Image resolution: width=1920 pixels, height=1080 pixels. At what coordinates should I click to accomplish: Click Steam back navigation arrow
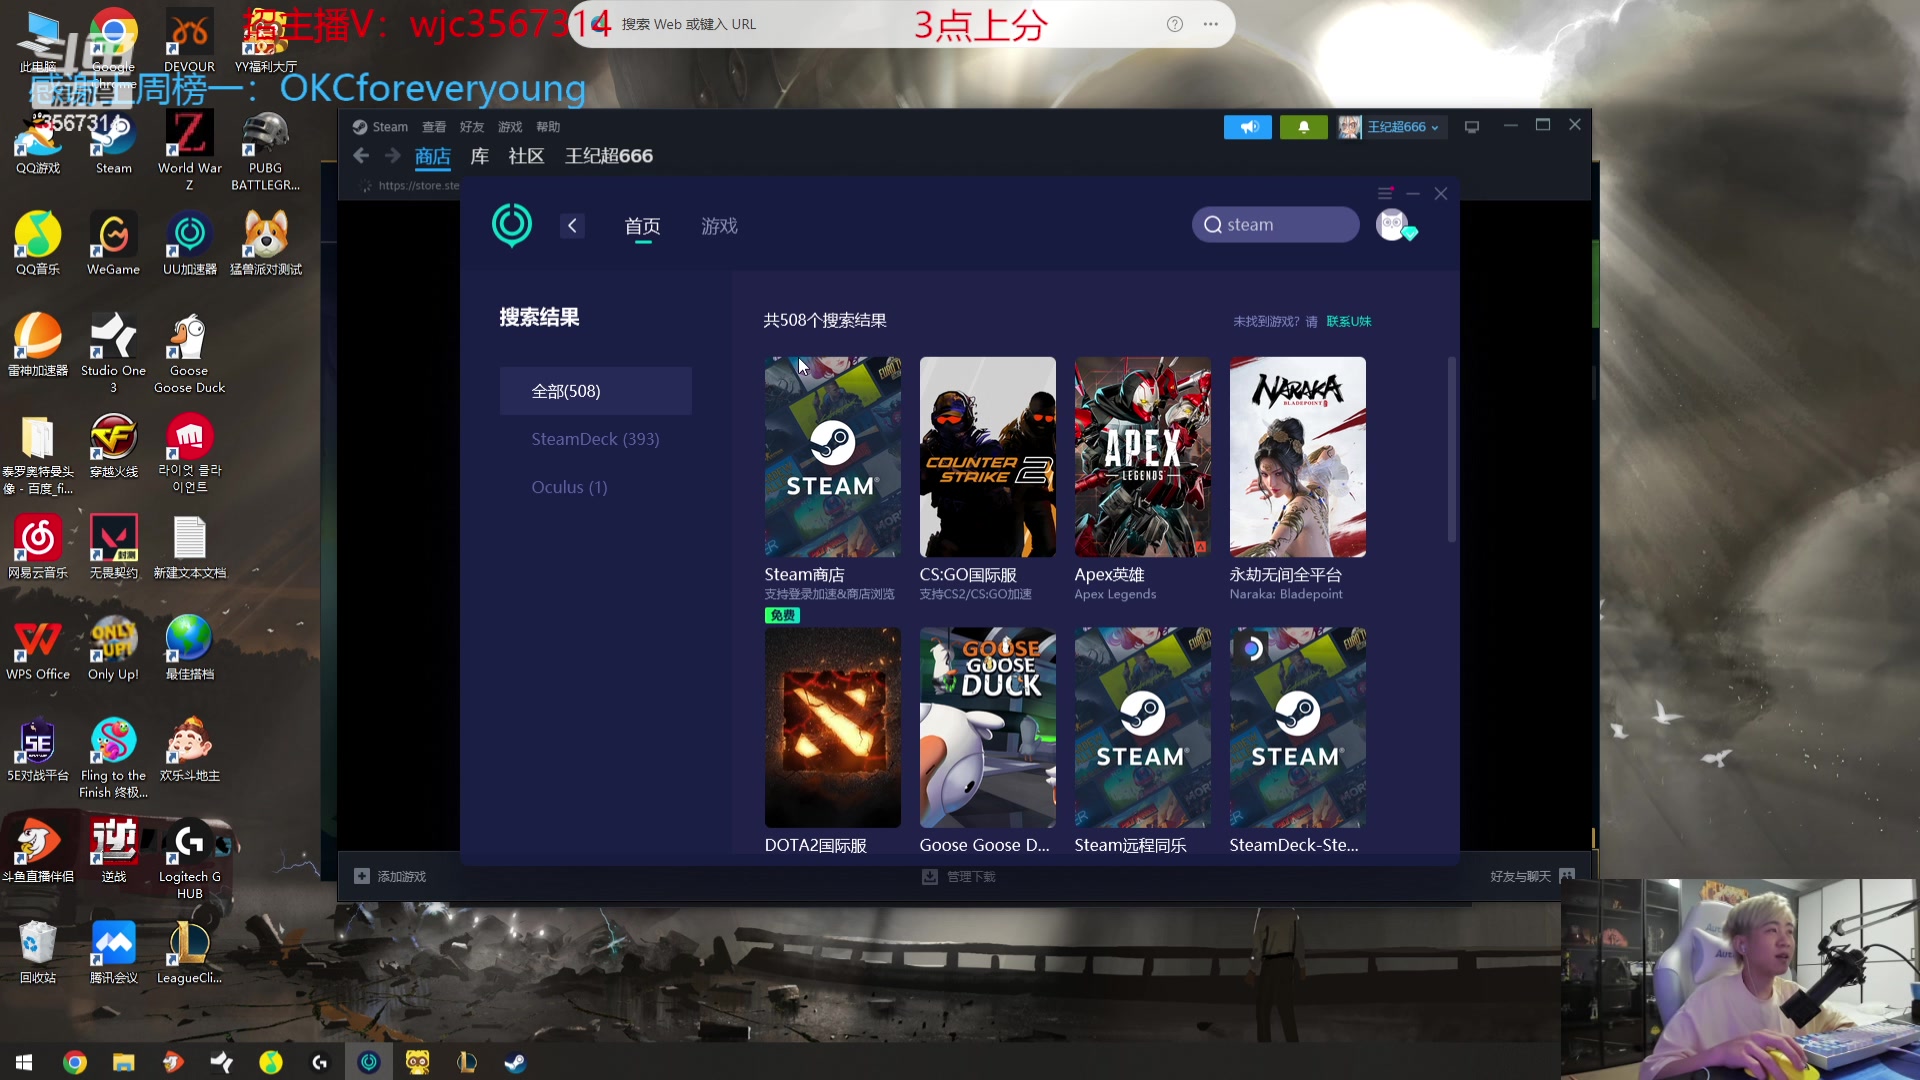pos(362,156)
